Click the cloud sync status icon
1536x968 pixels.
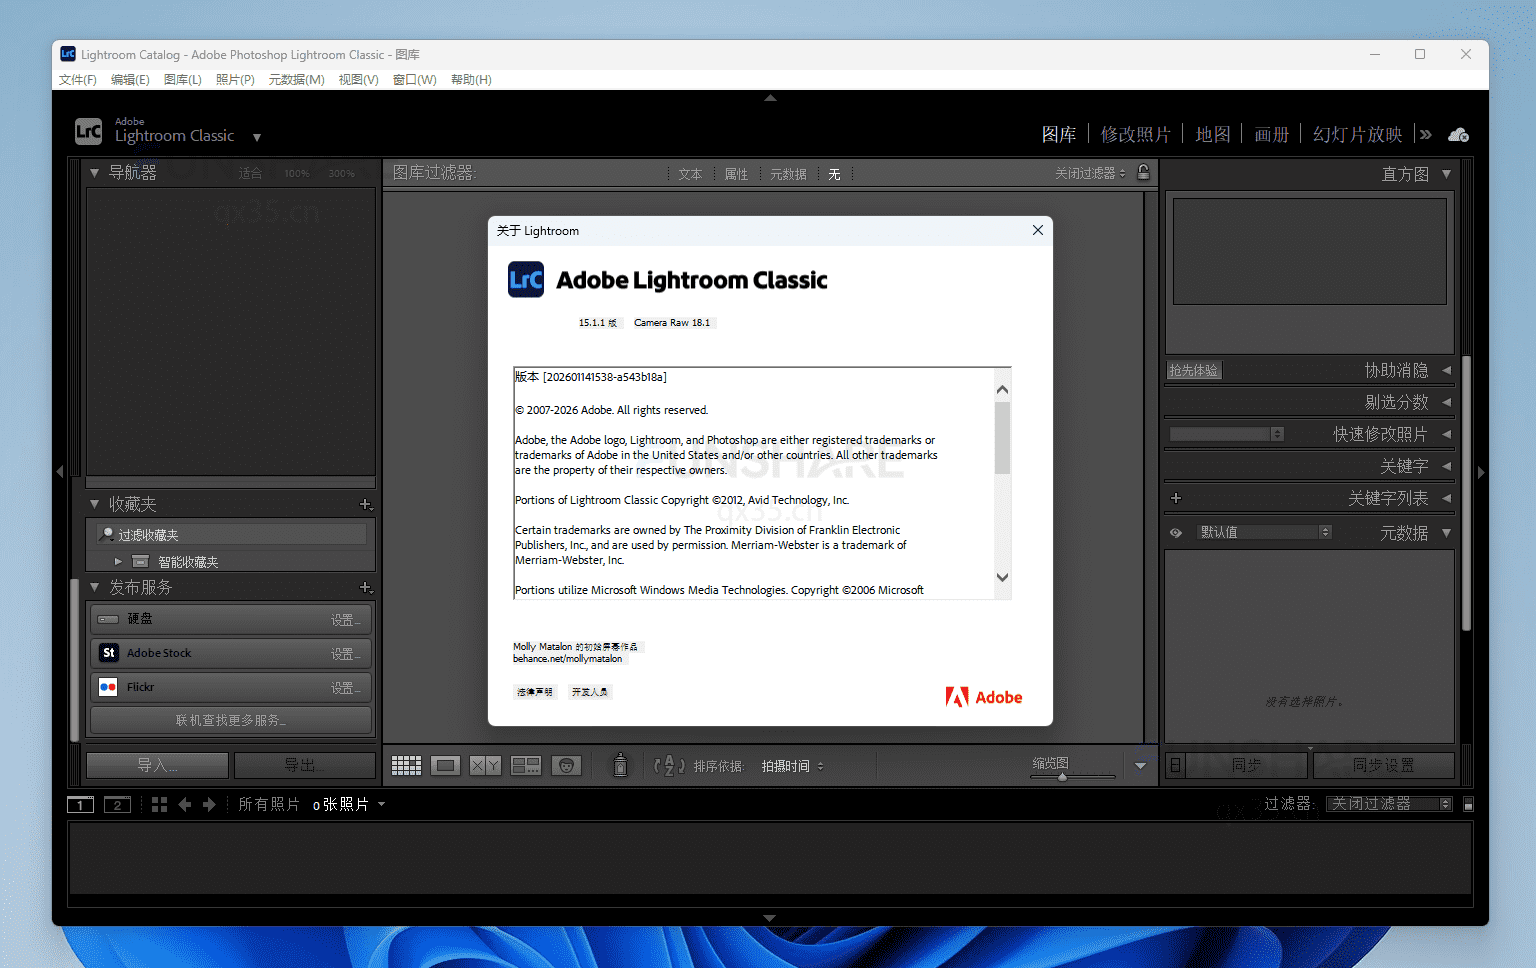[x=1458, y=135]
